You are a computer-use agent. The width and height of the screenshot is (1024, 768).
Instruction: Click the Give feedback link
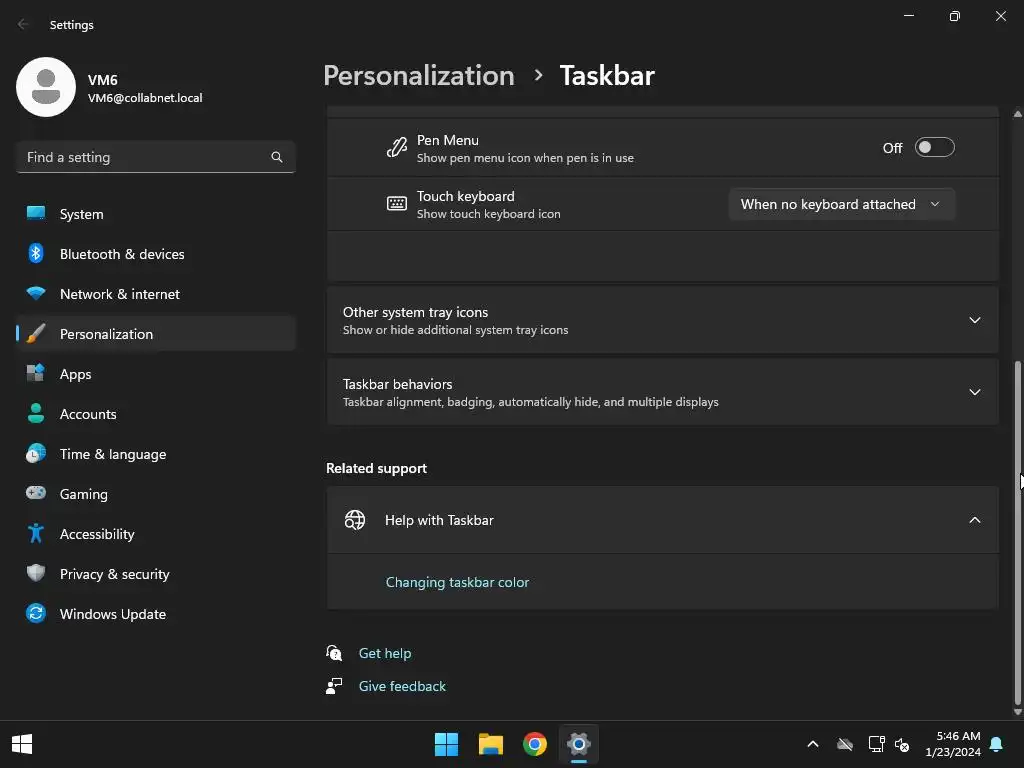pos(402,686)
